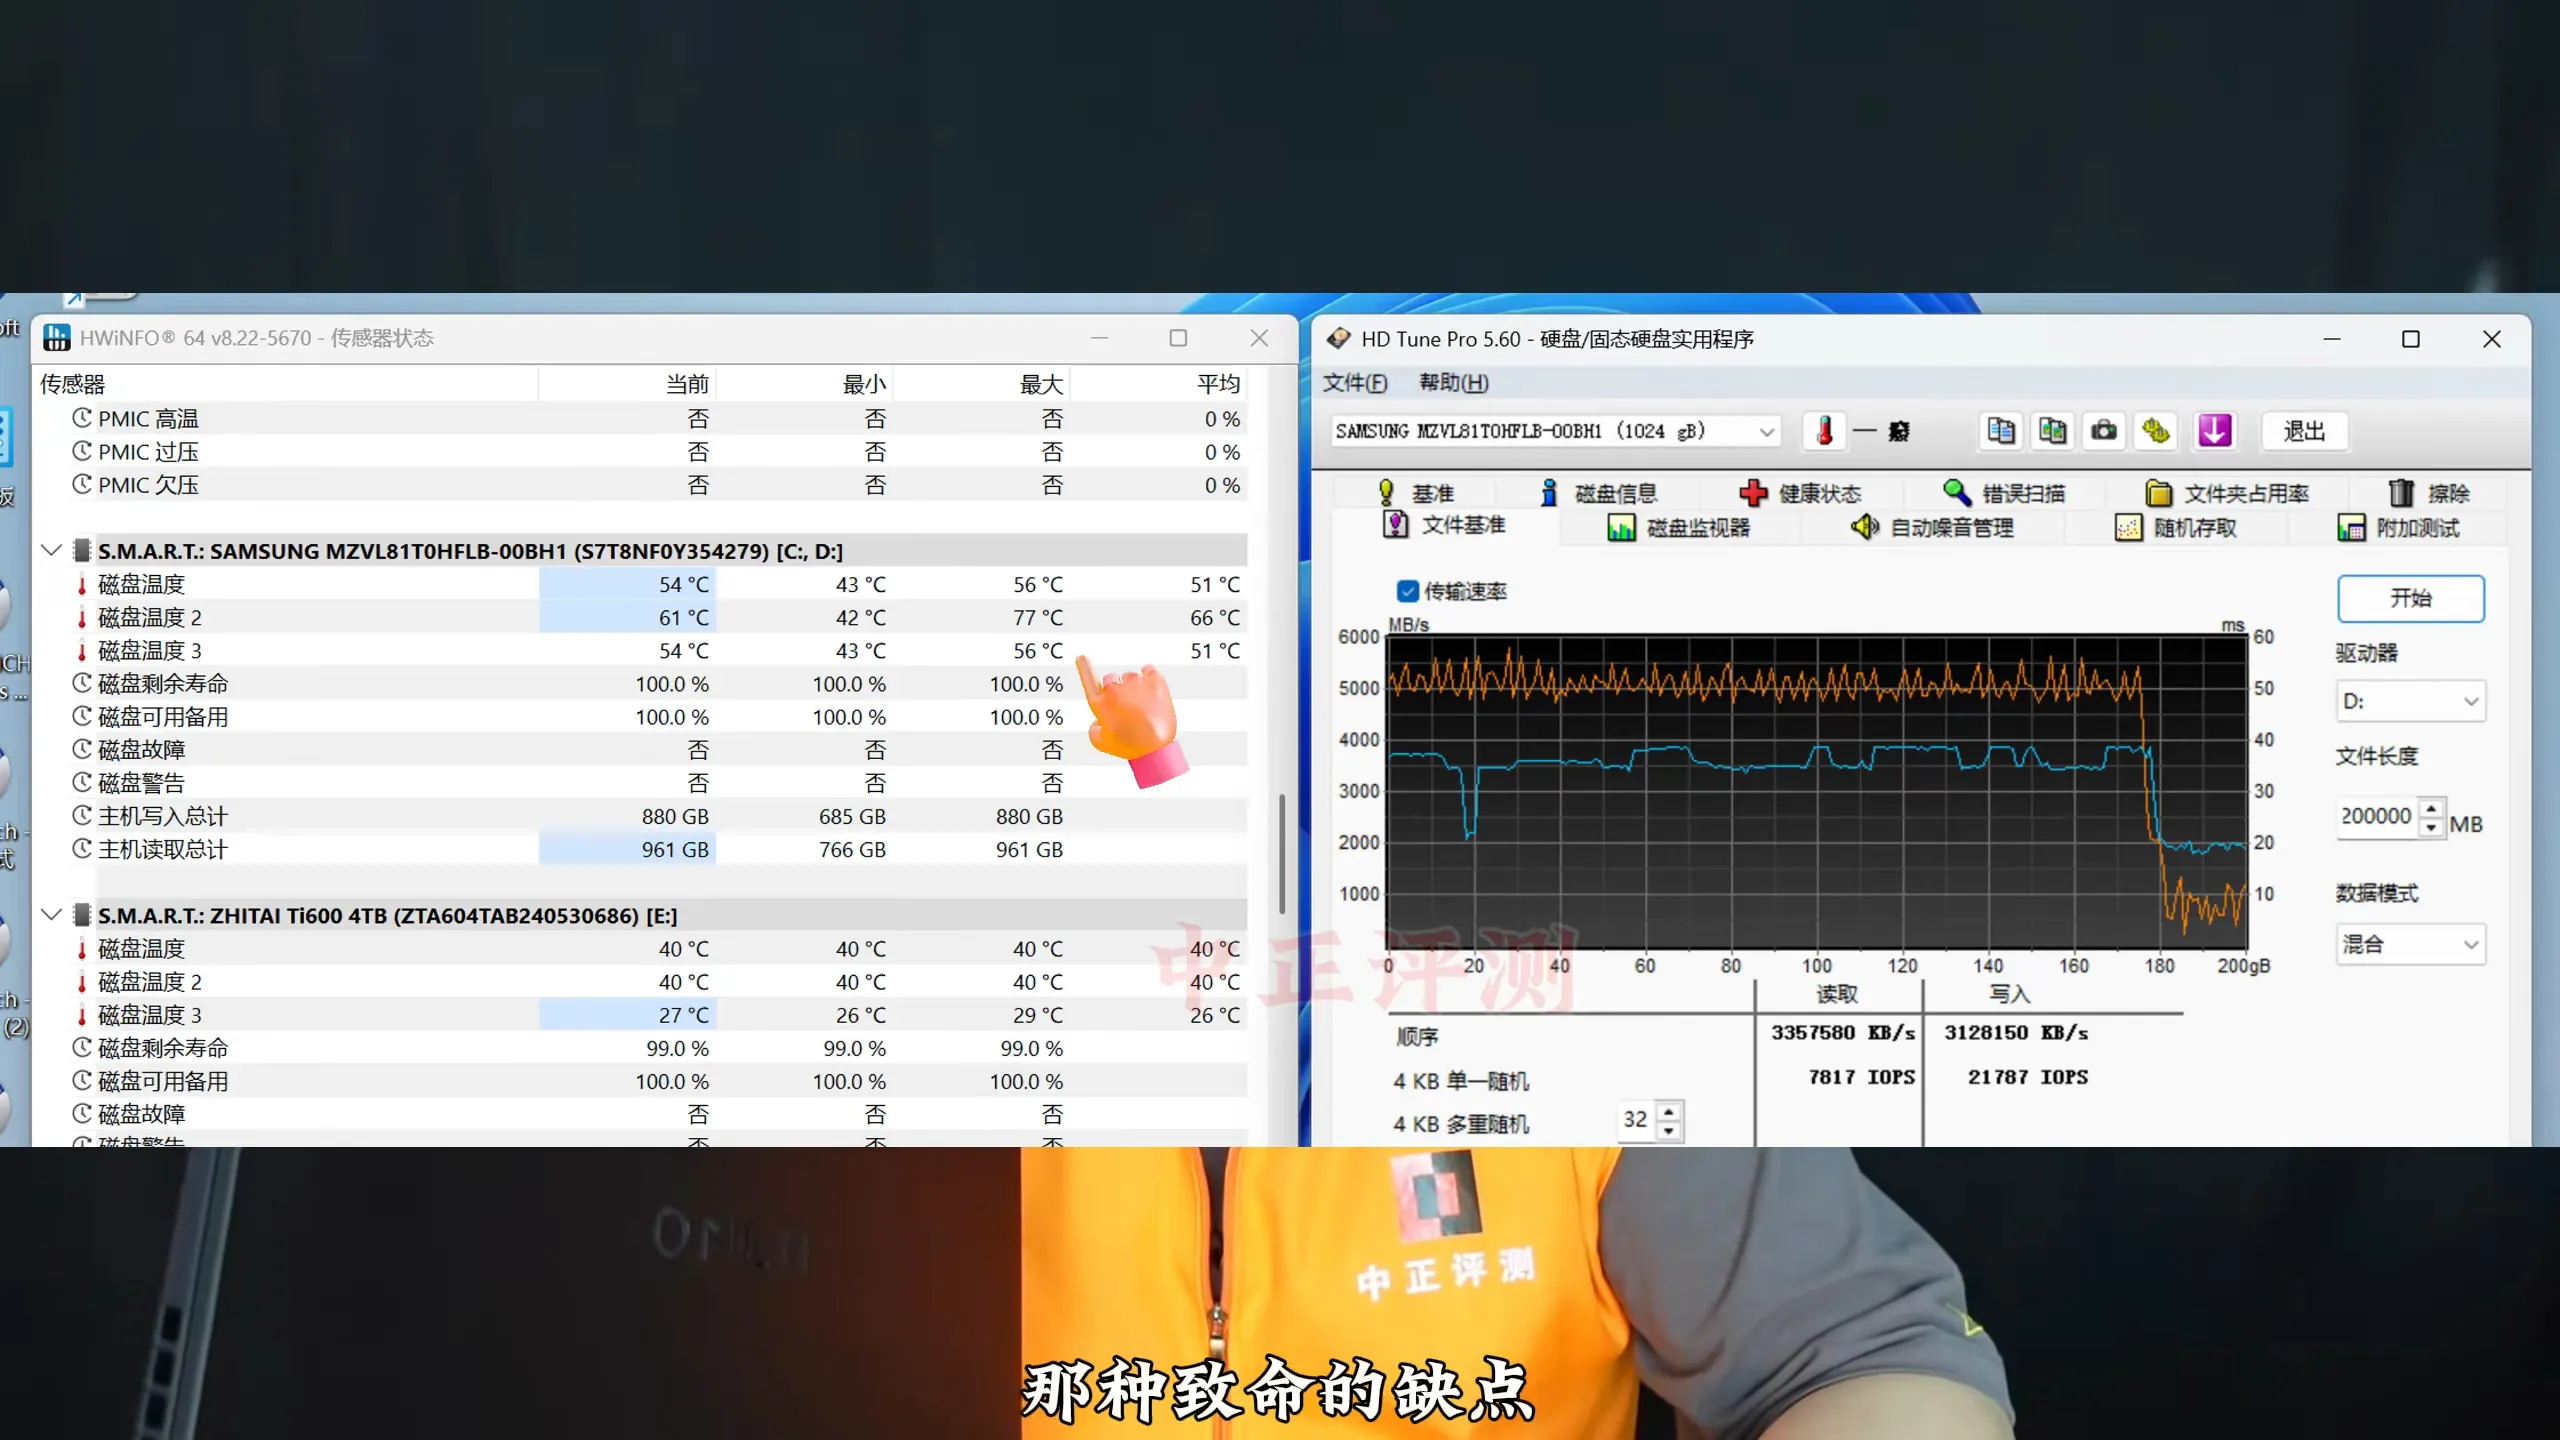Open the D: drive letter dropdown
Viewport: 2560px width, 1440px height.
(2470, 701)
